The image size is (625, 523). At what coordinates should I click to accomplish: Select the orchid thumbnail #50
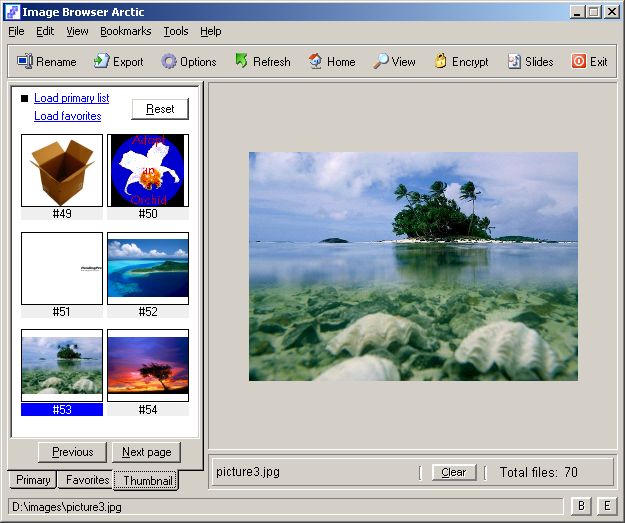click(148, 170)
